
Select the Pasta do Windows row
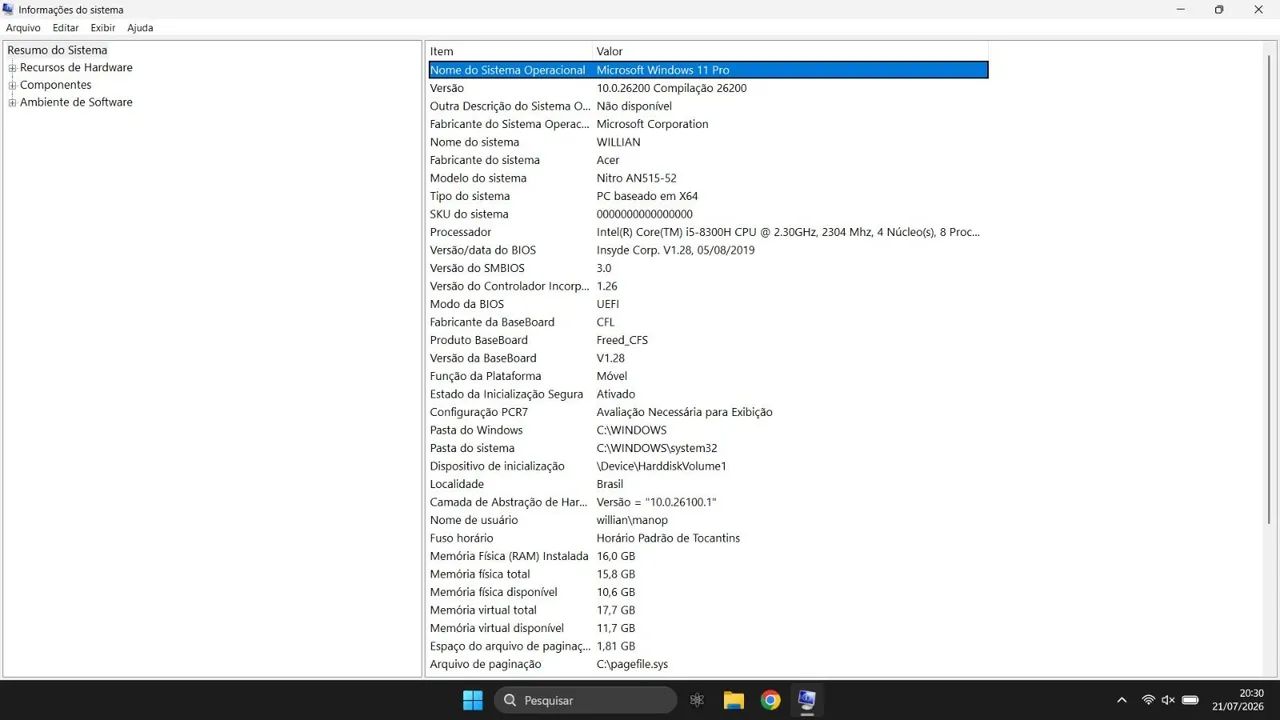708,430
